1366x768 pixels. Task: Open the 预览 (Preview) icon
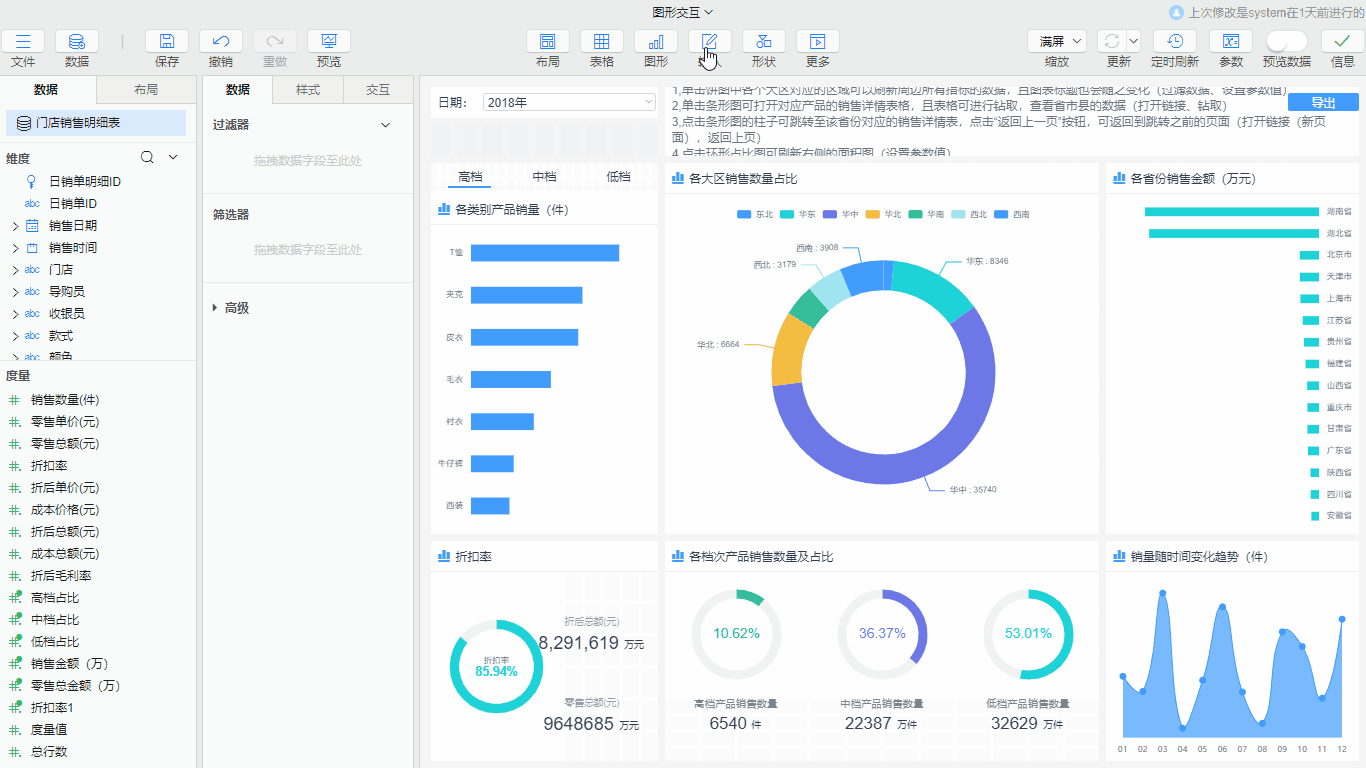coord(328,42)
